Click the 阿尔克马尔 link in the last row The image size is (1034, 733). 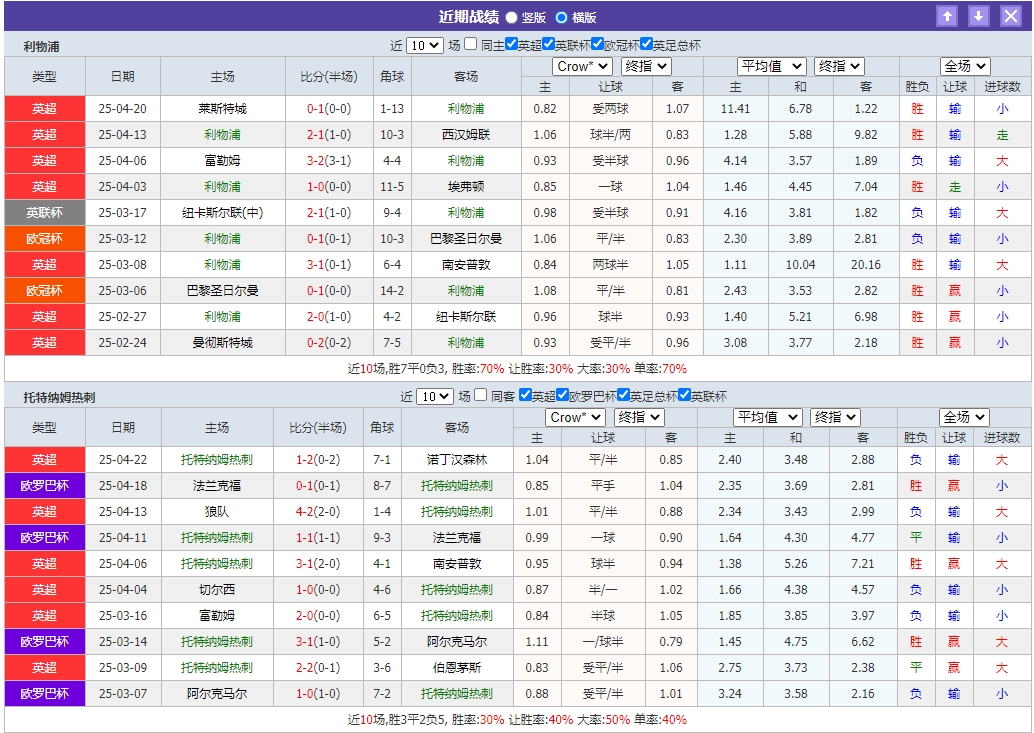218,693
